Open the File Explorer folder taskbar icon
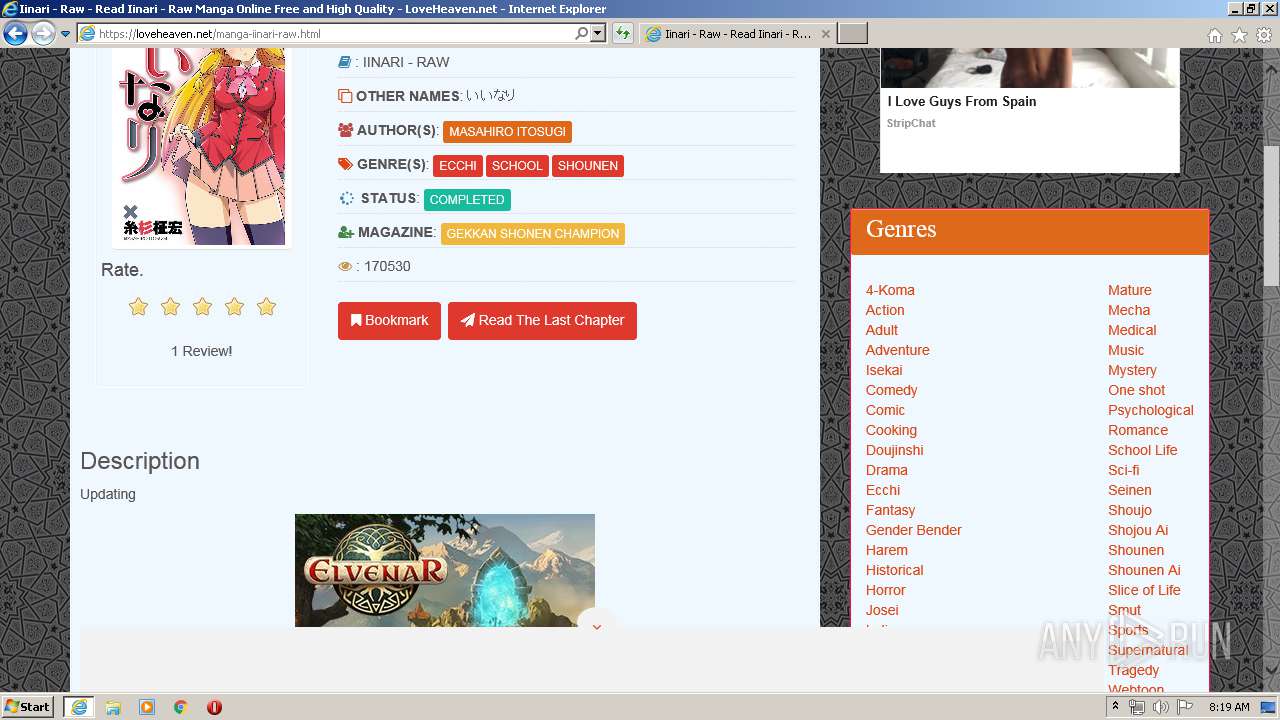The height and width of the screenshot is (720, 1280). pyautogui.click(x=113, y=707)
